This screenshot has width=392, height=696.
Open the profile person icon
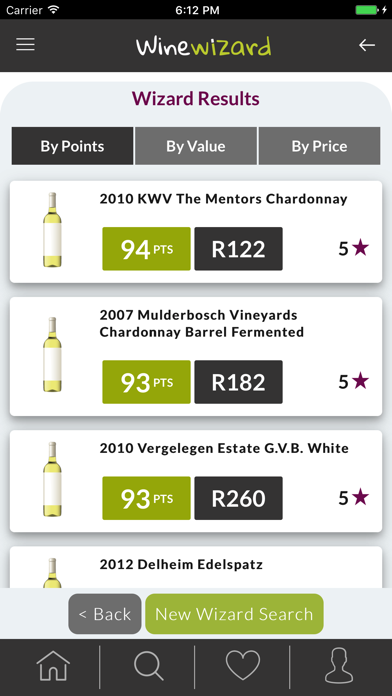339,666
